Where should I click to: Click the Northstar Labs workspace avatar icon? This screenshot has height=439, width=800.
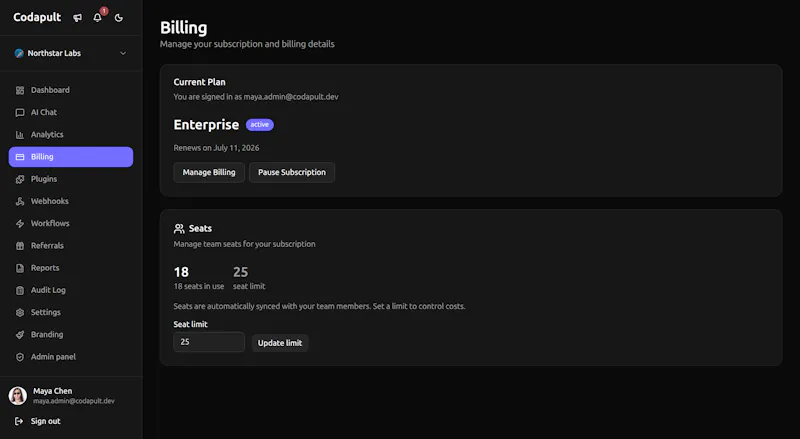19,53
